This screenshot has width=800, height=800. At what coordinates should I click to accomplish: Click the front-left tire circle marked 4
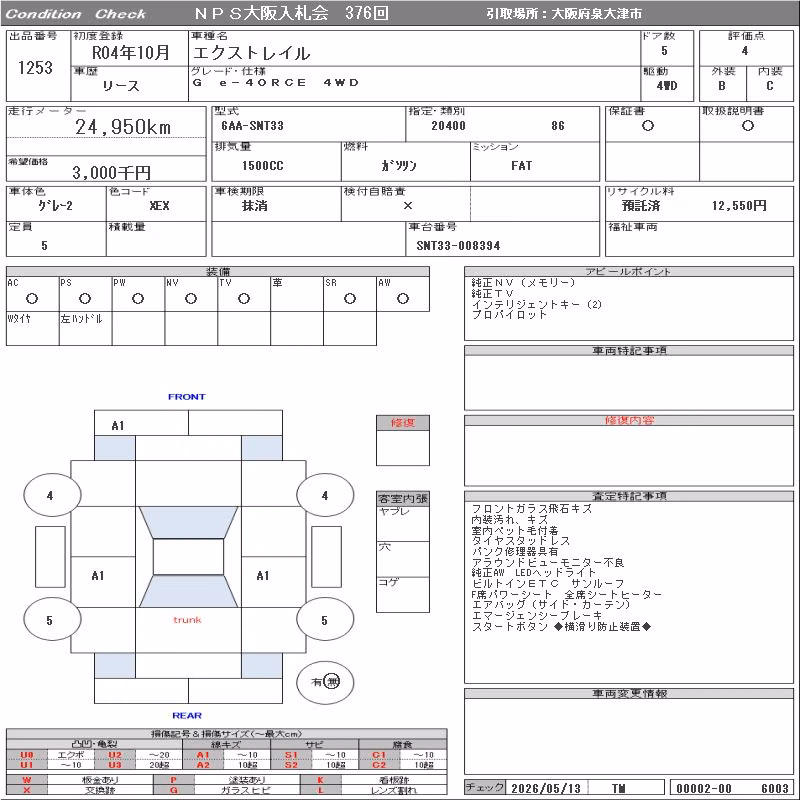52,495
